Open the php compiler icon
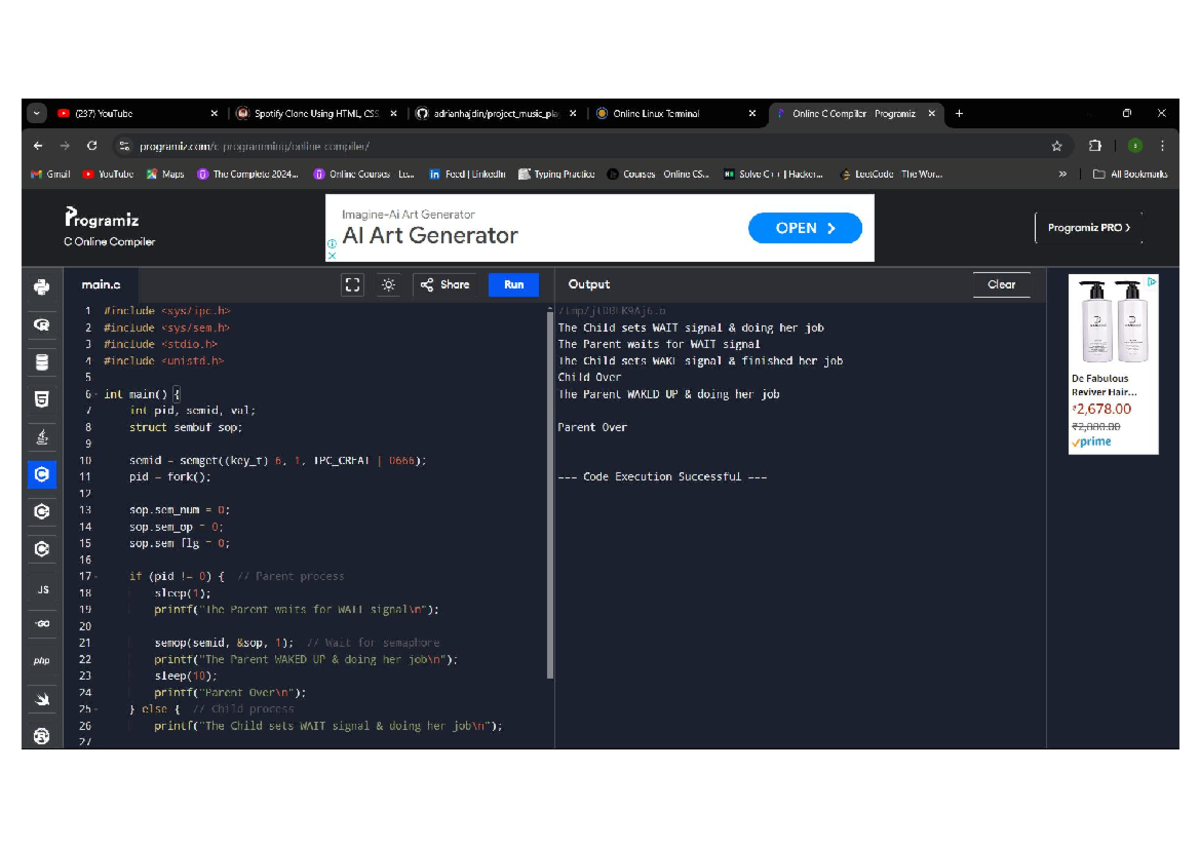 42,661
